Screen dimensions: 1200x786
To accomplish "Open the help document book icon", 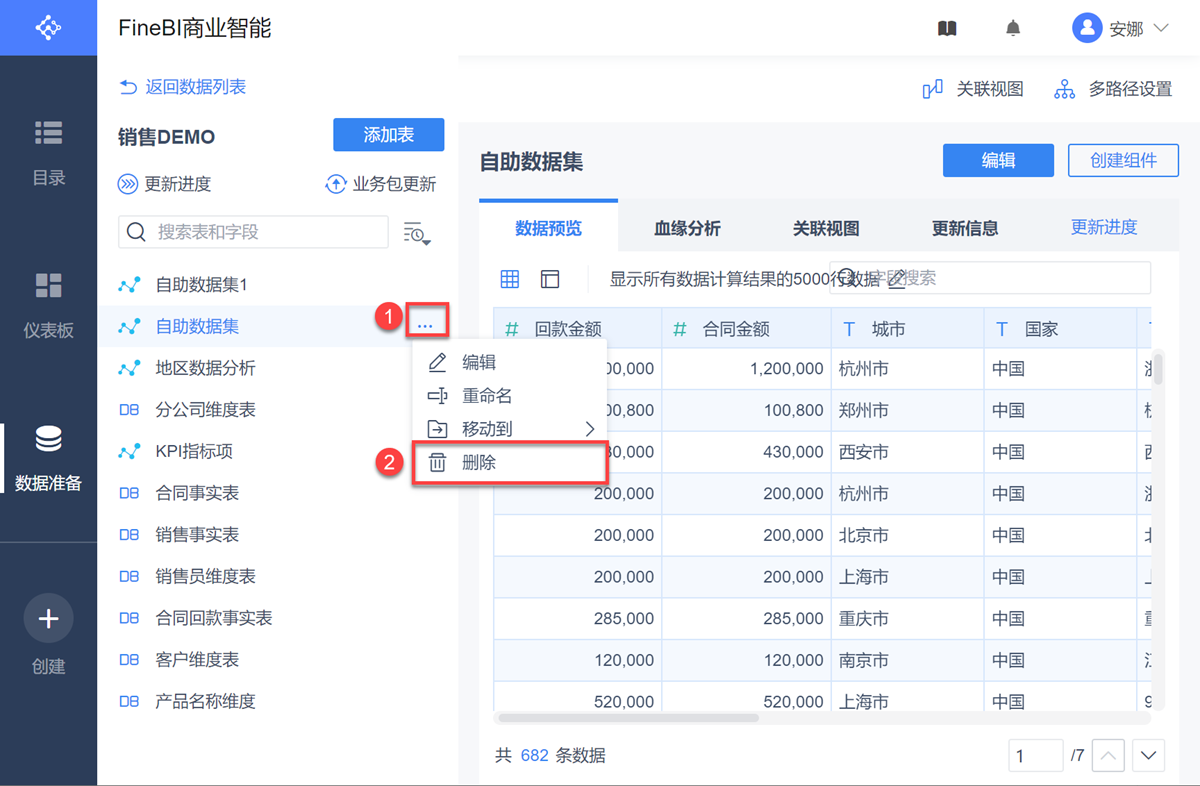I will point(947,29).
